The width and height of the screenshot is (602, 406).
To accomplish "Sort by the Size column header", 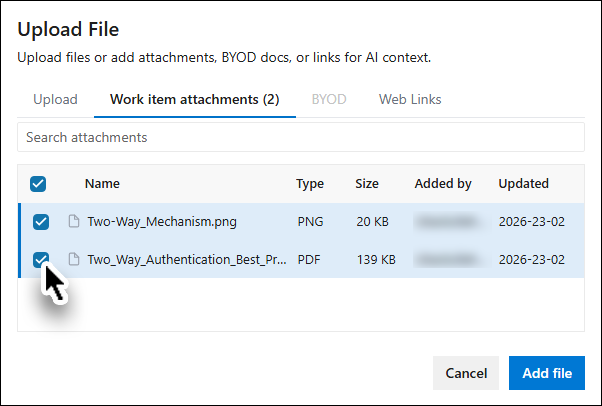I will pos(367,184).
